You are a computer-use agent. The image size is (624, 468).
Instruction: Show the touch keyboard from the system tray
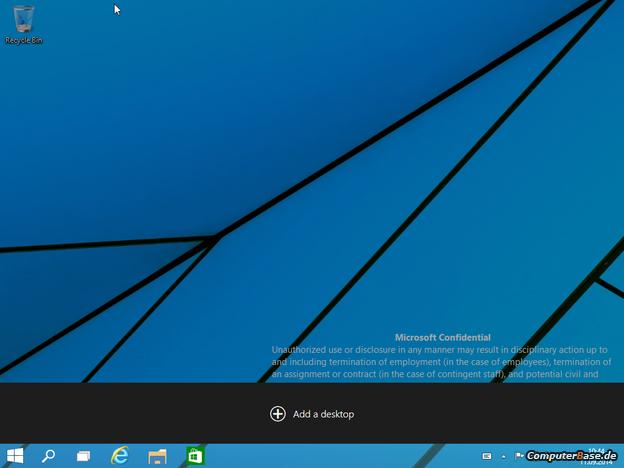pyautogui.click(x=487, y=456)
